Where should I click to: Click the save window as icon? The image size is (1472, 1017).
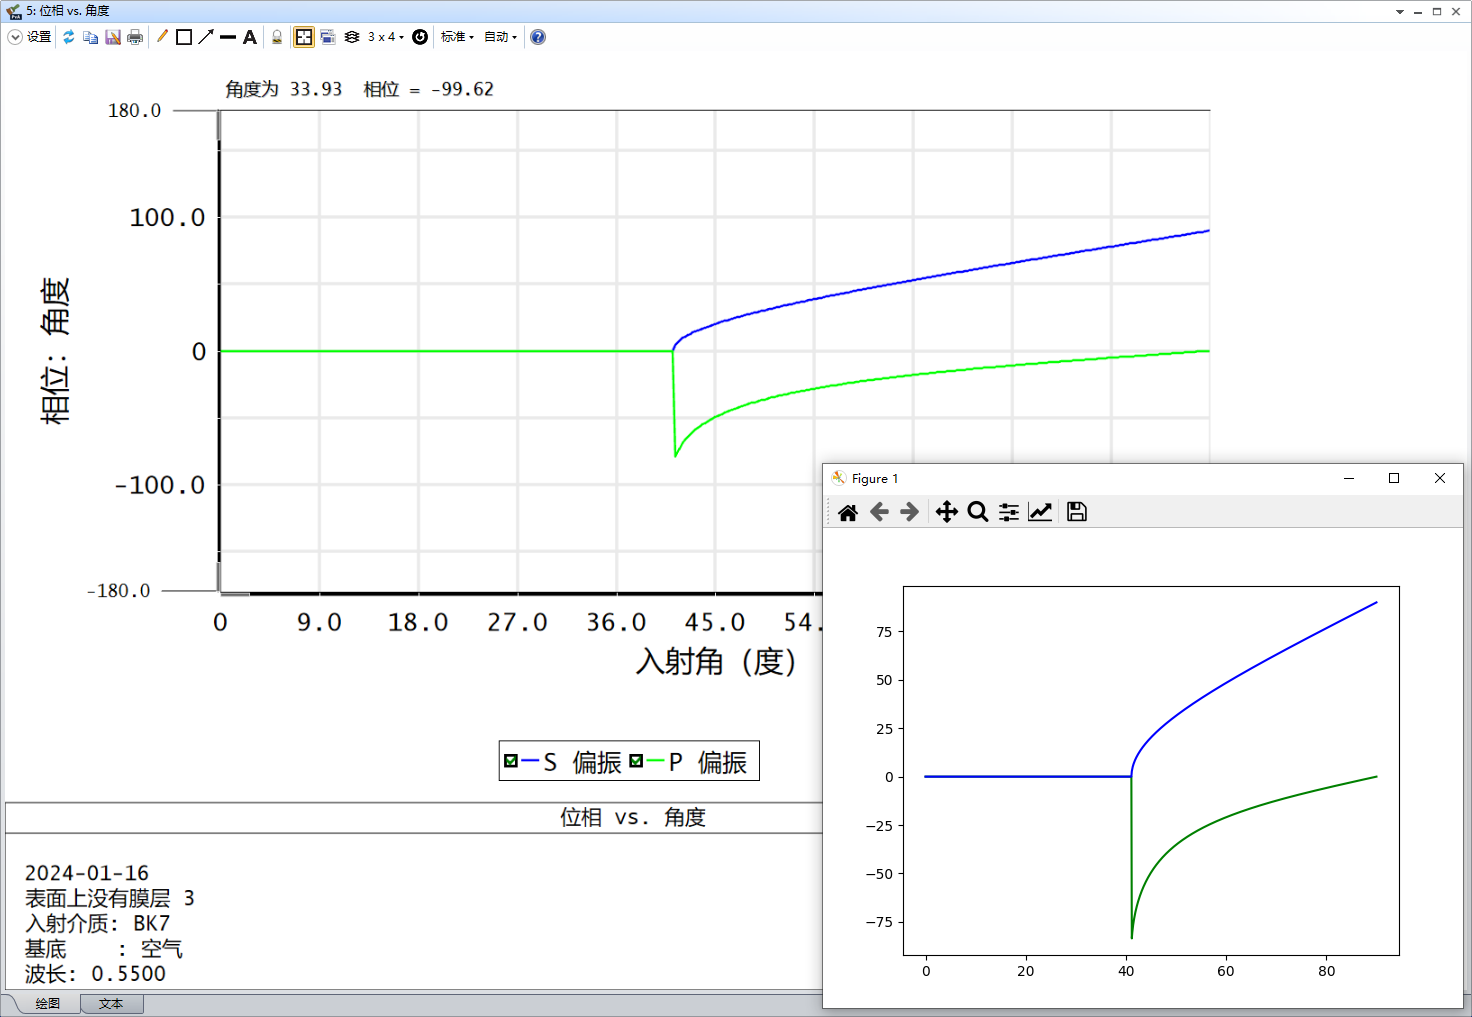click(113, 37)
